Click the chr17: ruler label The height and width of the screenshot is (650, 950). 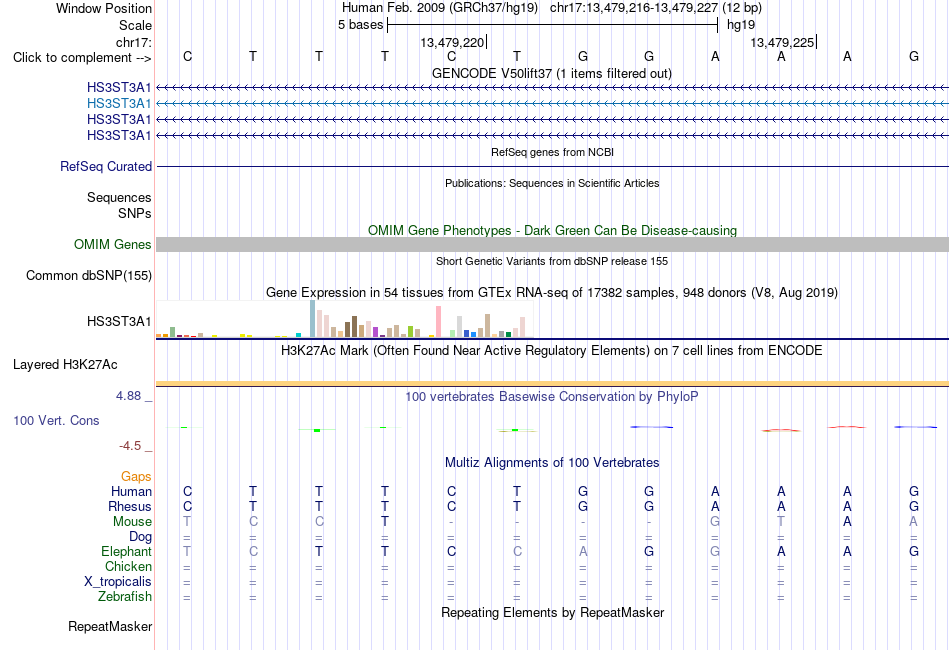click(133, 42)
